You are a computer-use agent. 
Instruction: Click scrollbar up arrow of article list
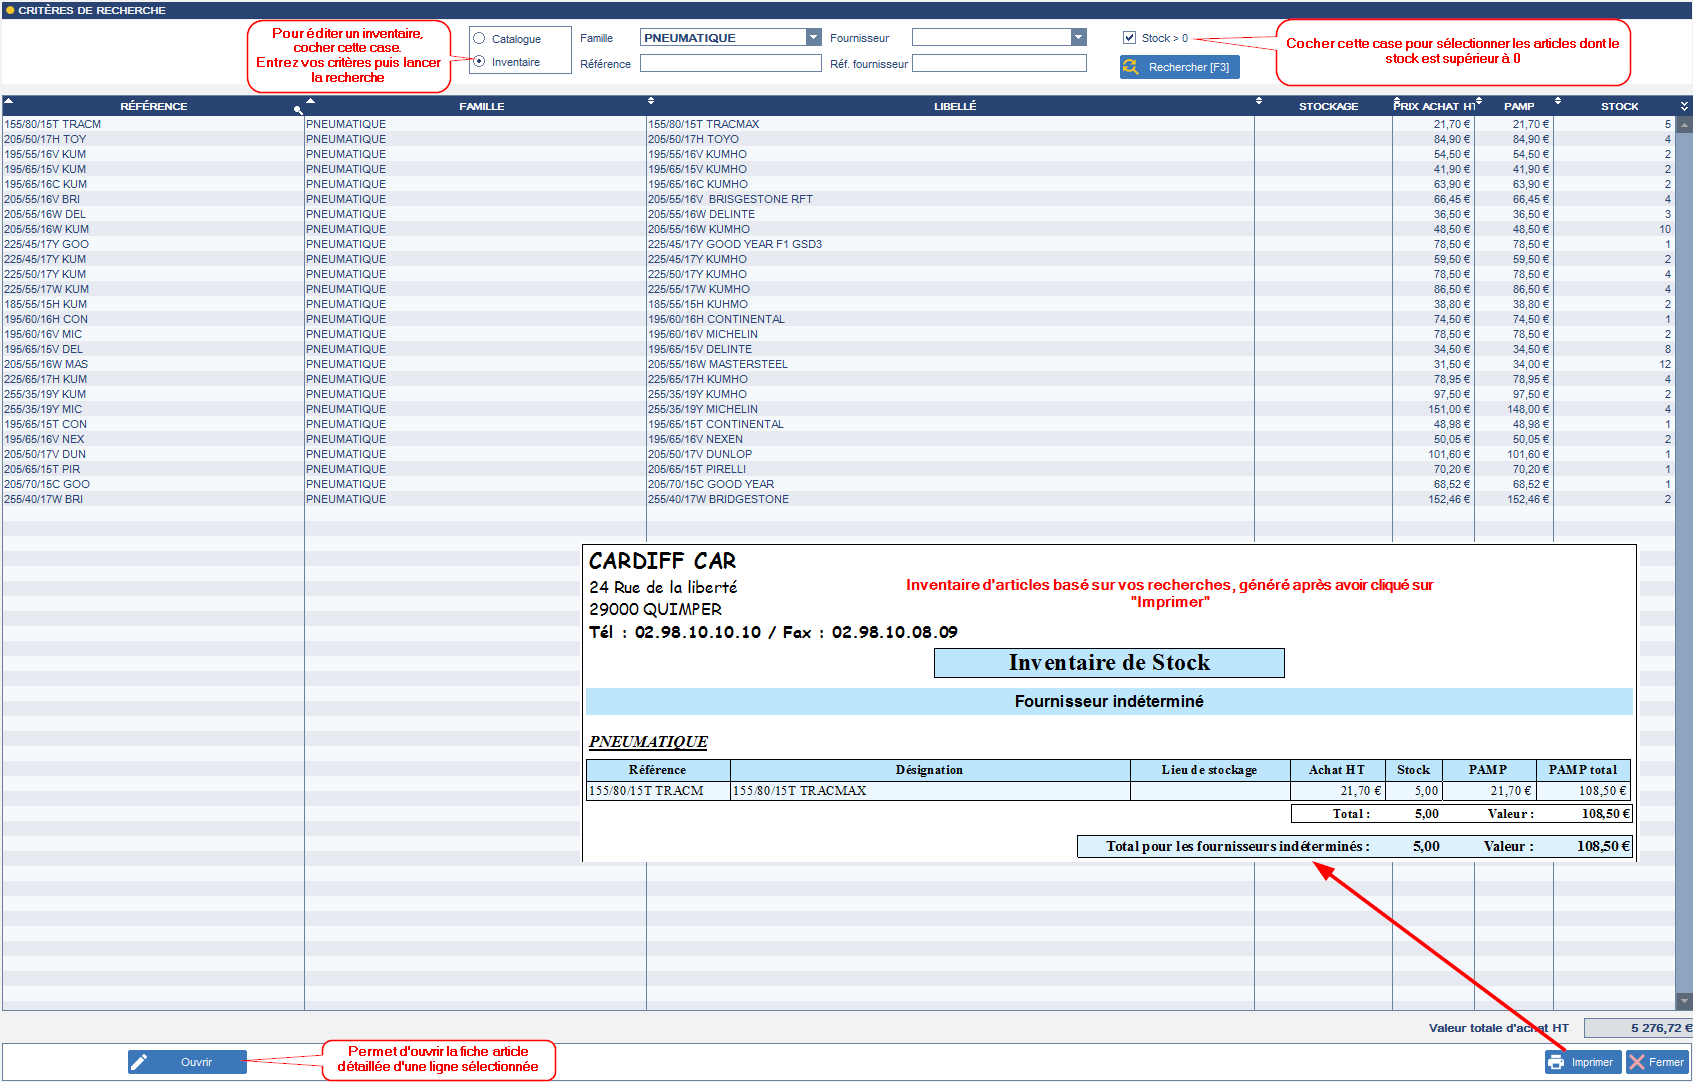[x=1684, y=125]
